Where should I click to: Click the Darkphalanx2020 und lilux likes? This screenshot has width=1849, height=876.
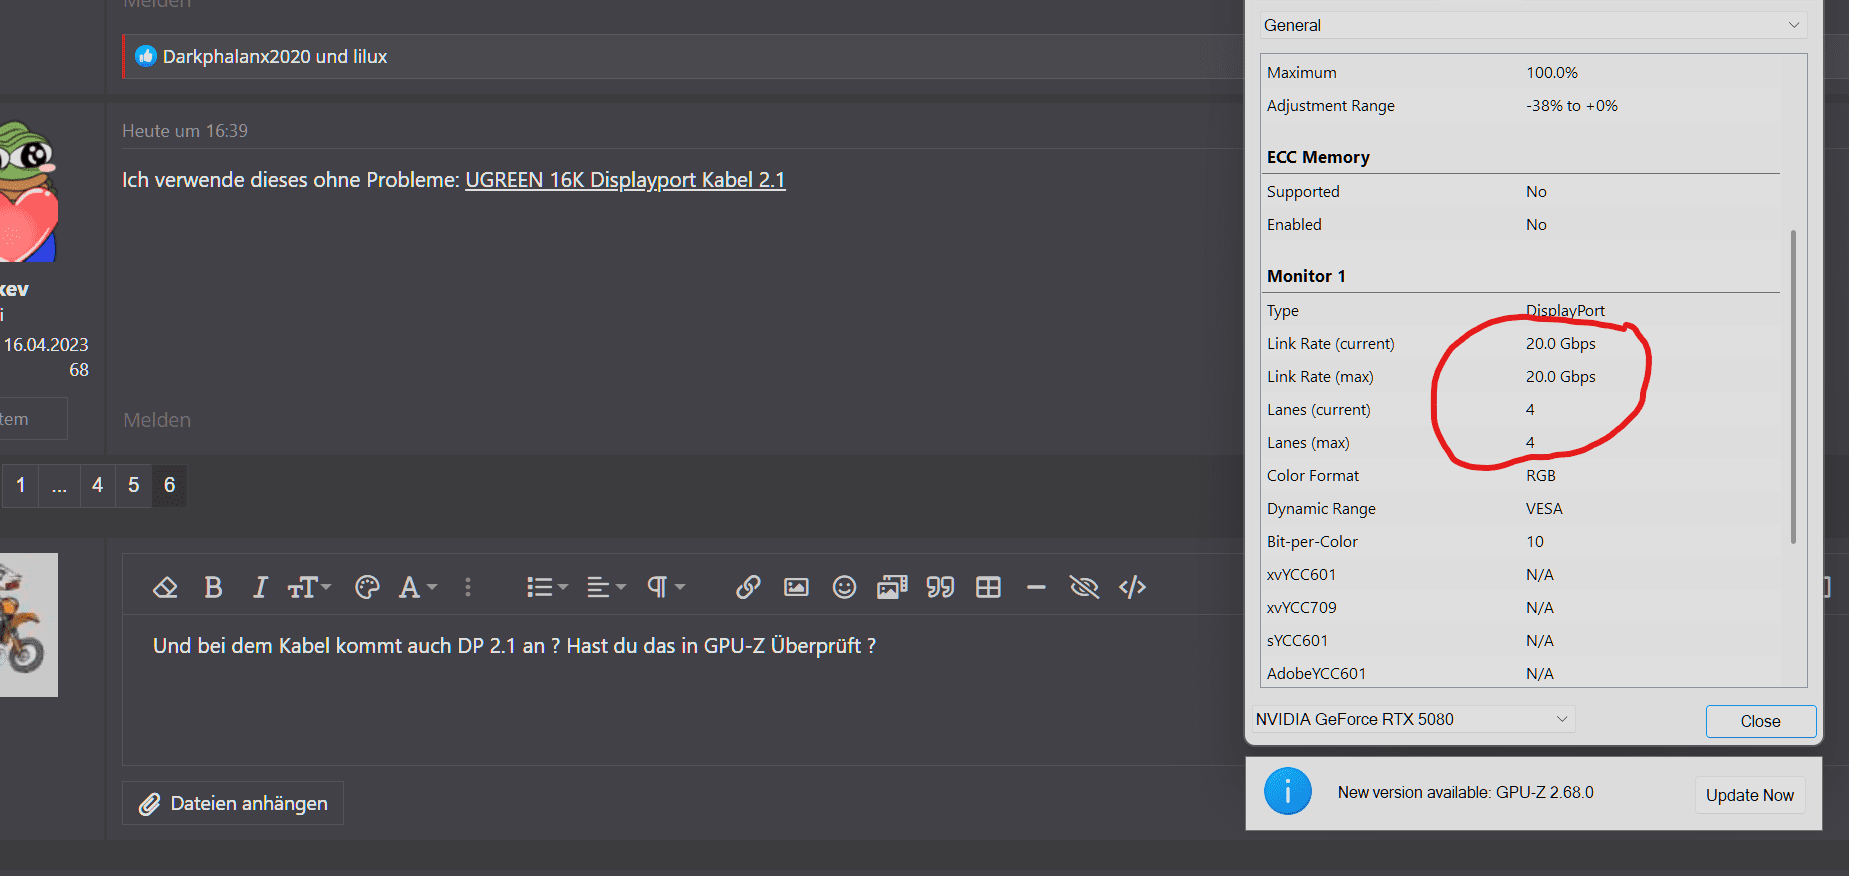pos(275,57)
